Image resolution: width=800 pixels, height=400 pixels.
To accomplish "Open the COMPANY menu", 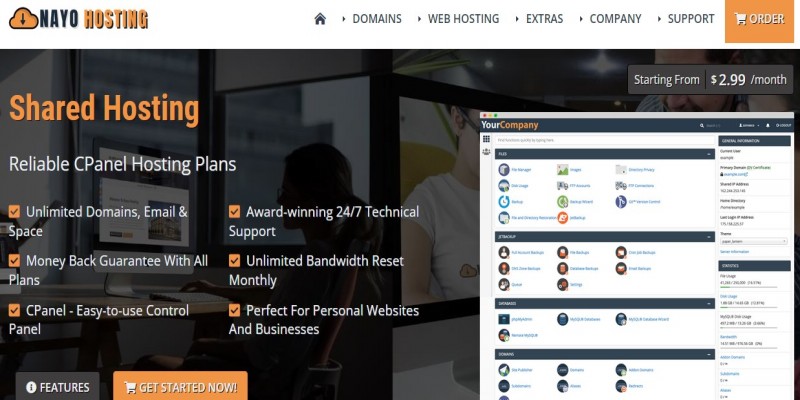I will (x=615, y=19).
